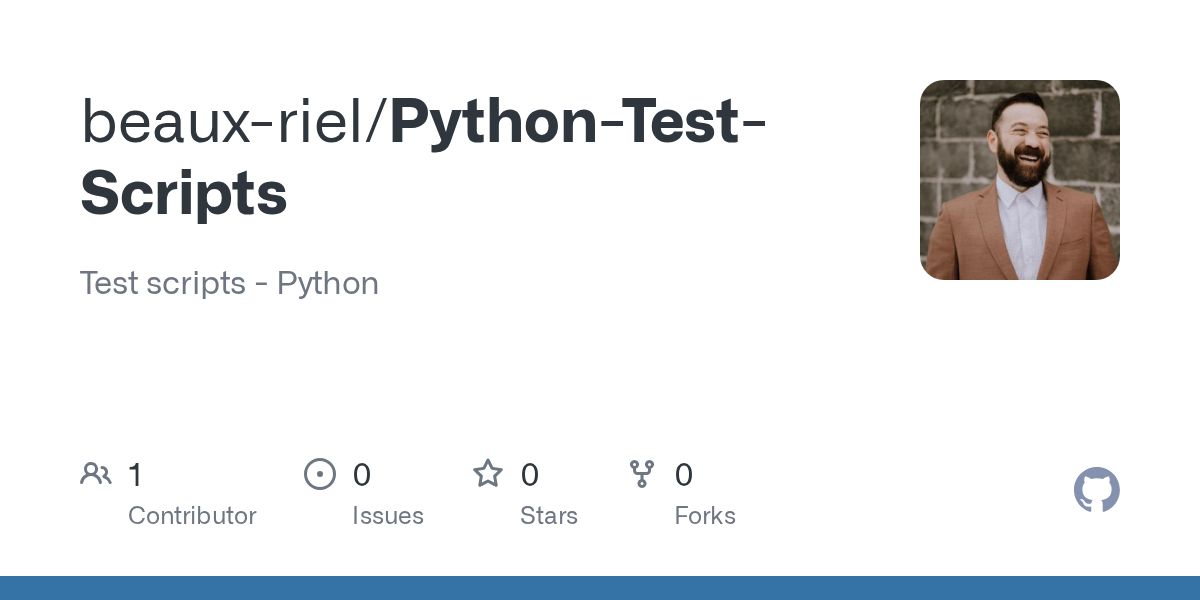
Task: Click the issues count above Issues
Action: [x=362, y=475]
